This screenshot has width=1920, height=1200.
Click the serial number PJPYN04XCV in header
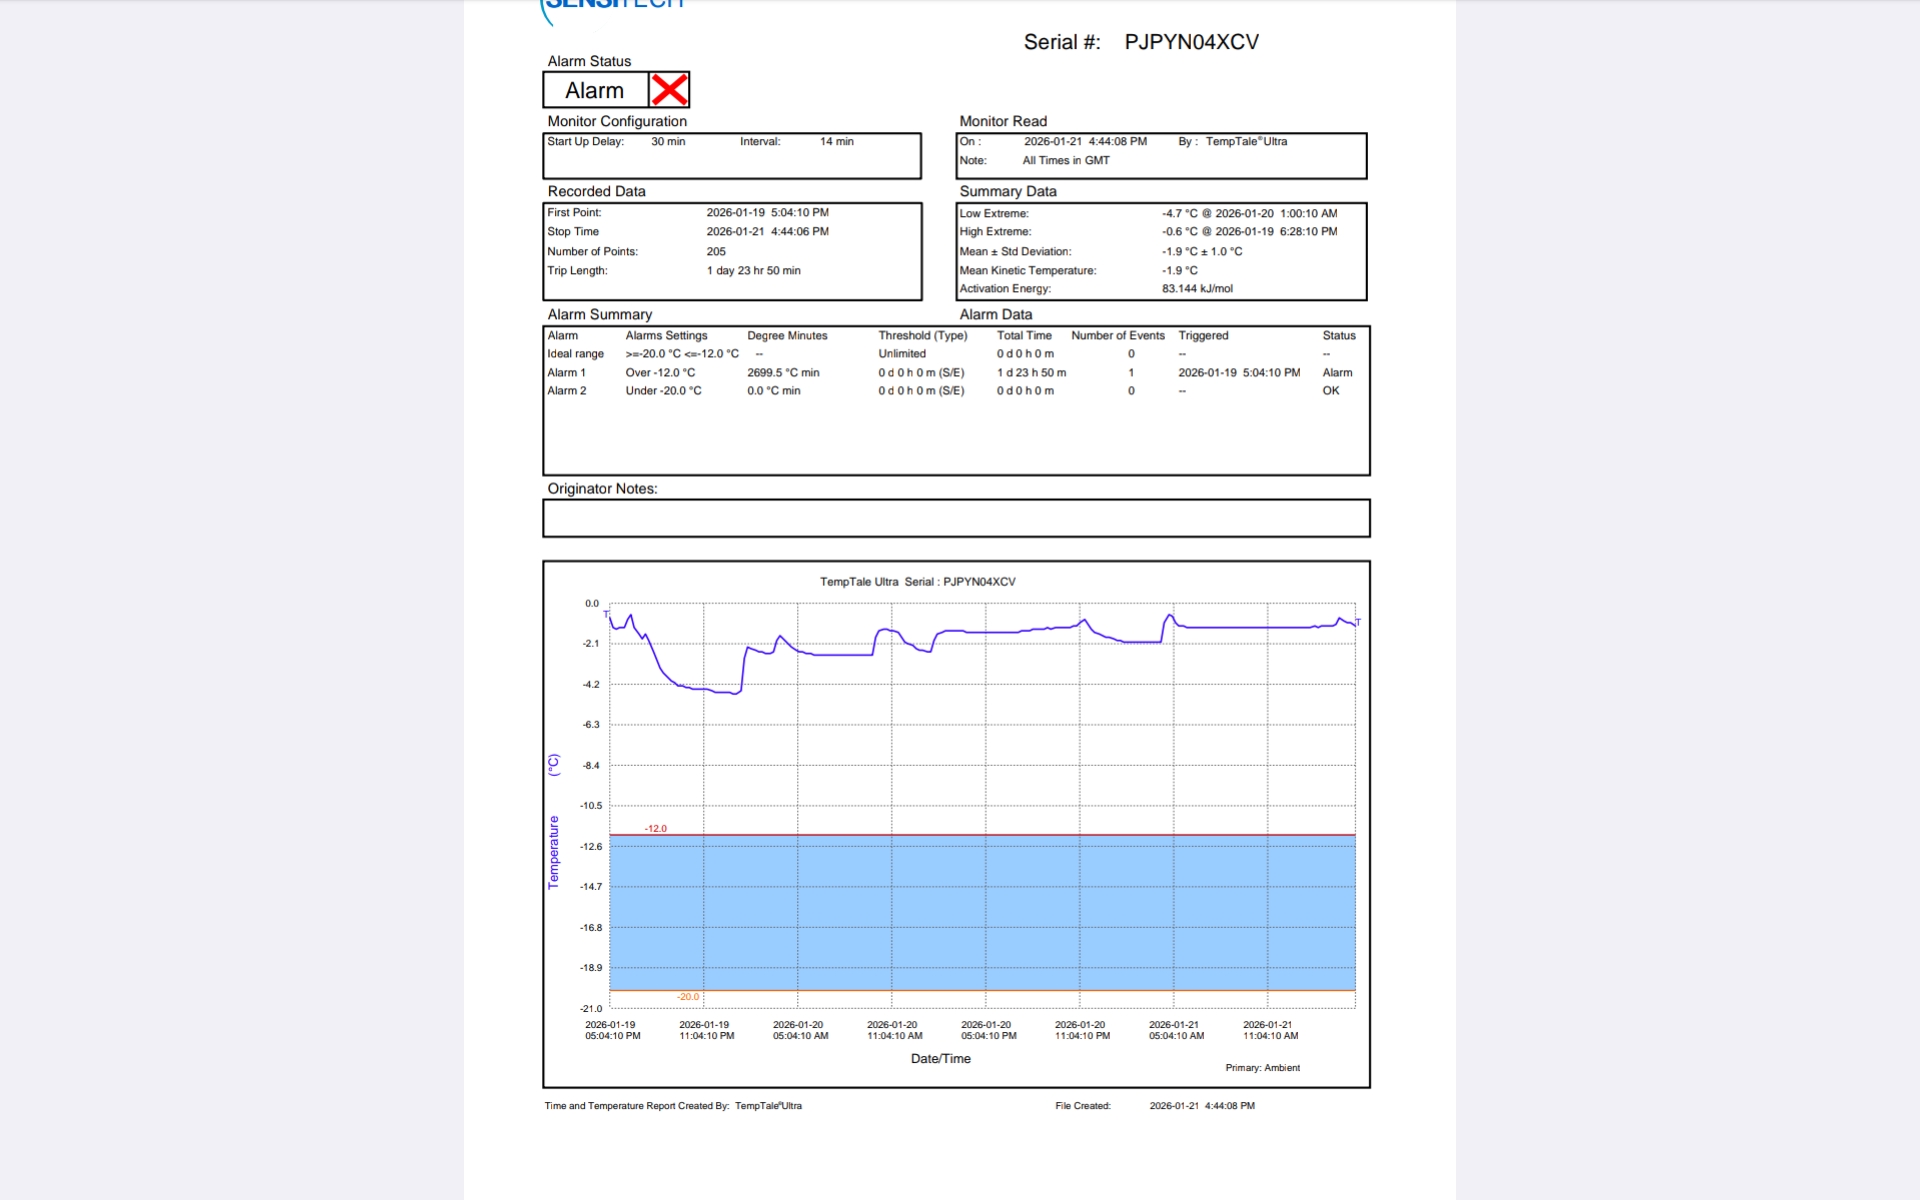tap(1191, 42)
